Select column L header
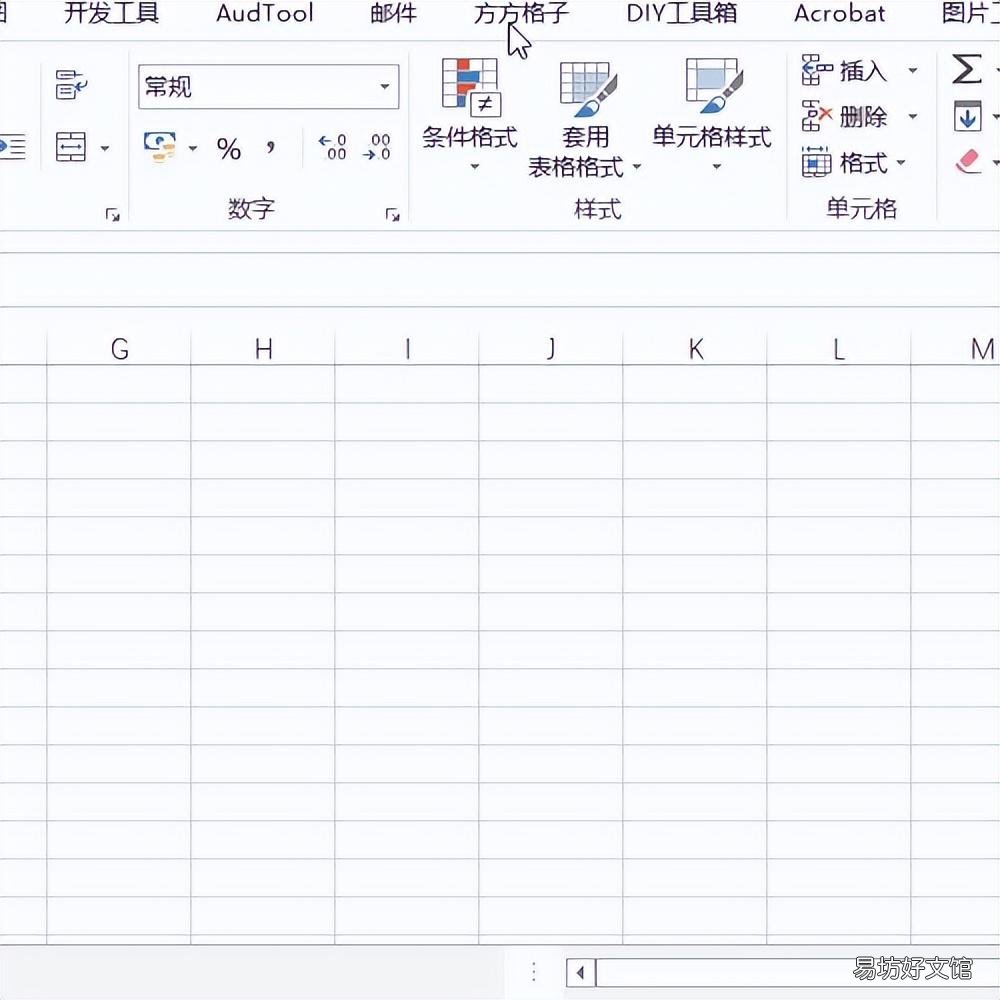Screen dimensions: 1000x1000 coord(839,349)
